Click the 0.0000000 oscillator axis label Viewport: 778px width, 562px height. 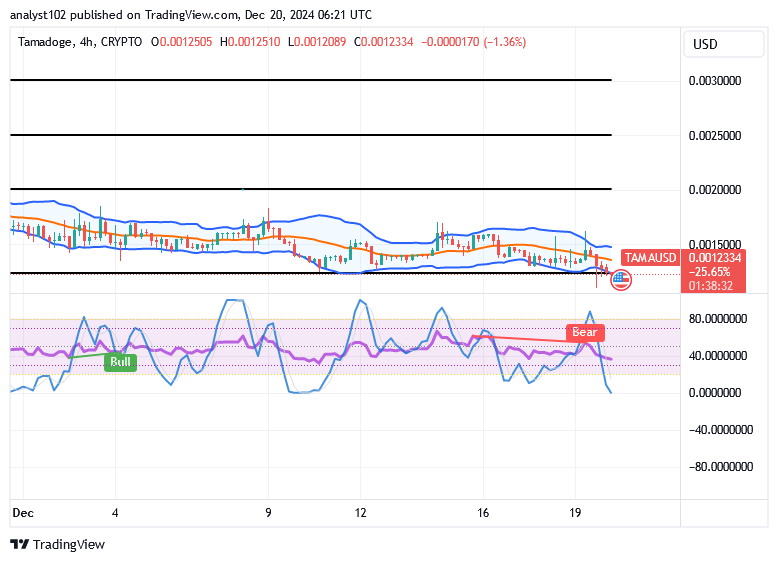click(715, 392)
